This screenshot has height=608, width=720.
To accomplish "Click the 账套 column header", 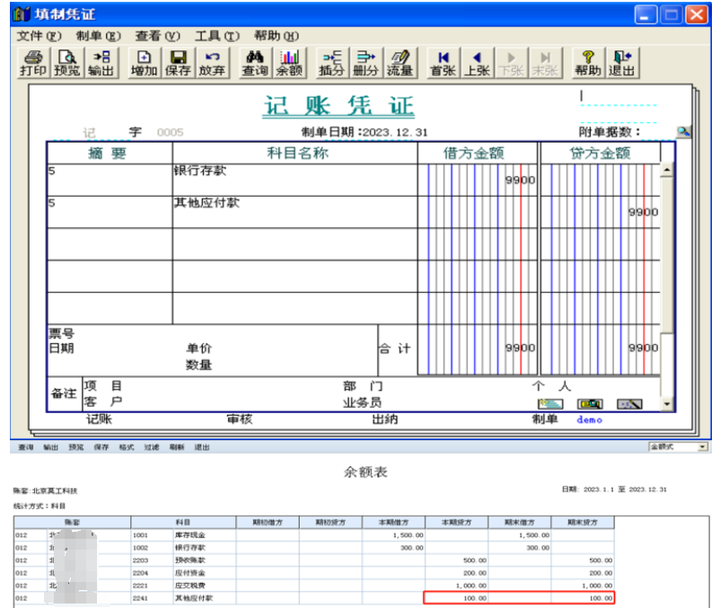I will (72, 522).
